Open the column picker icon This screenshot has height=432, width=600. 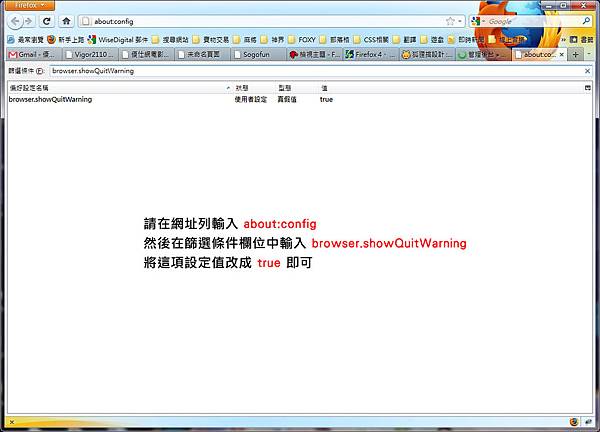pos(588,88)
